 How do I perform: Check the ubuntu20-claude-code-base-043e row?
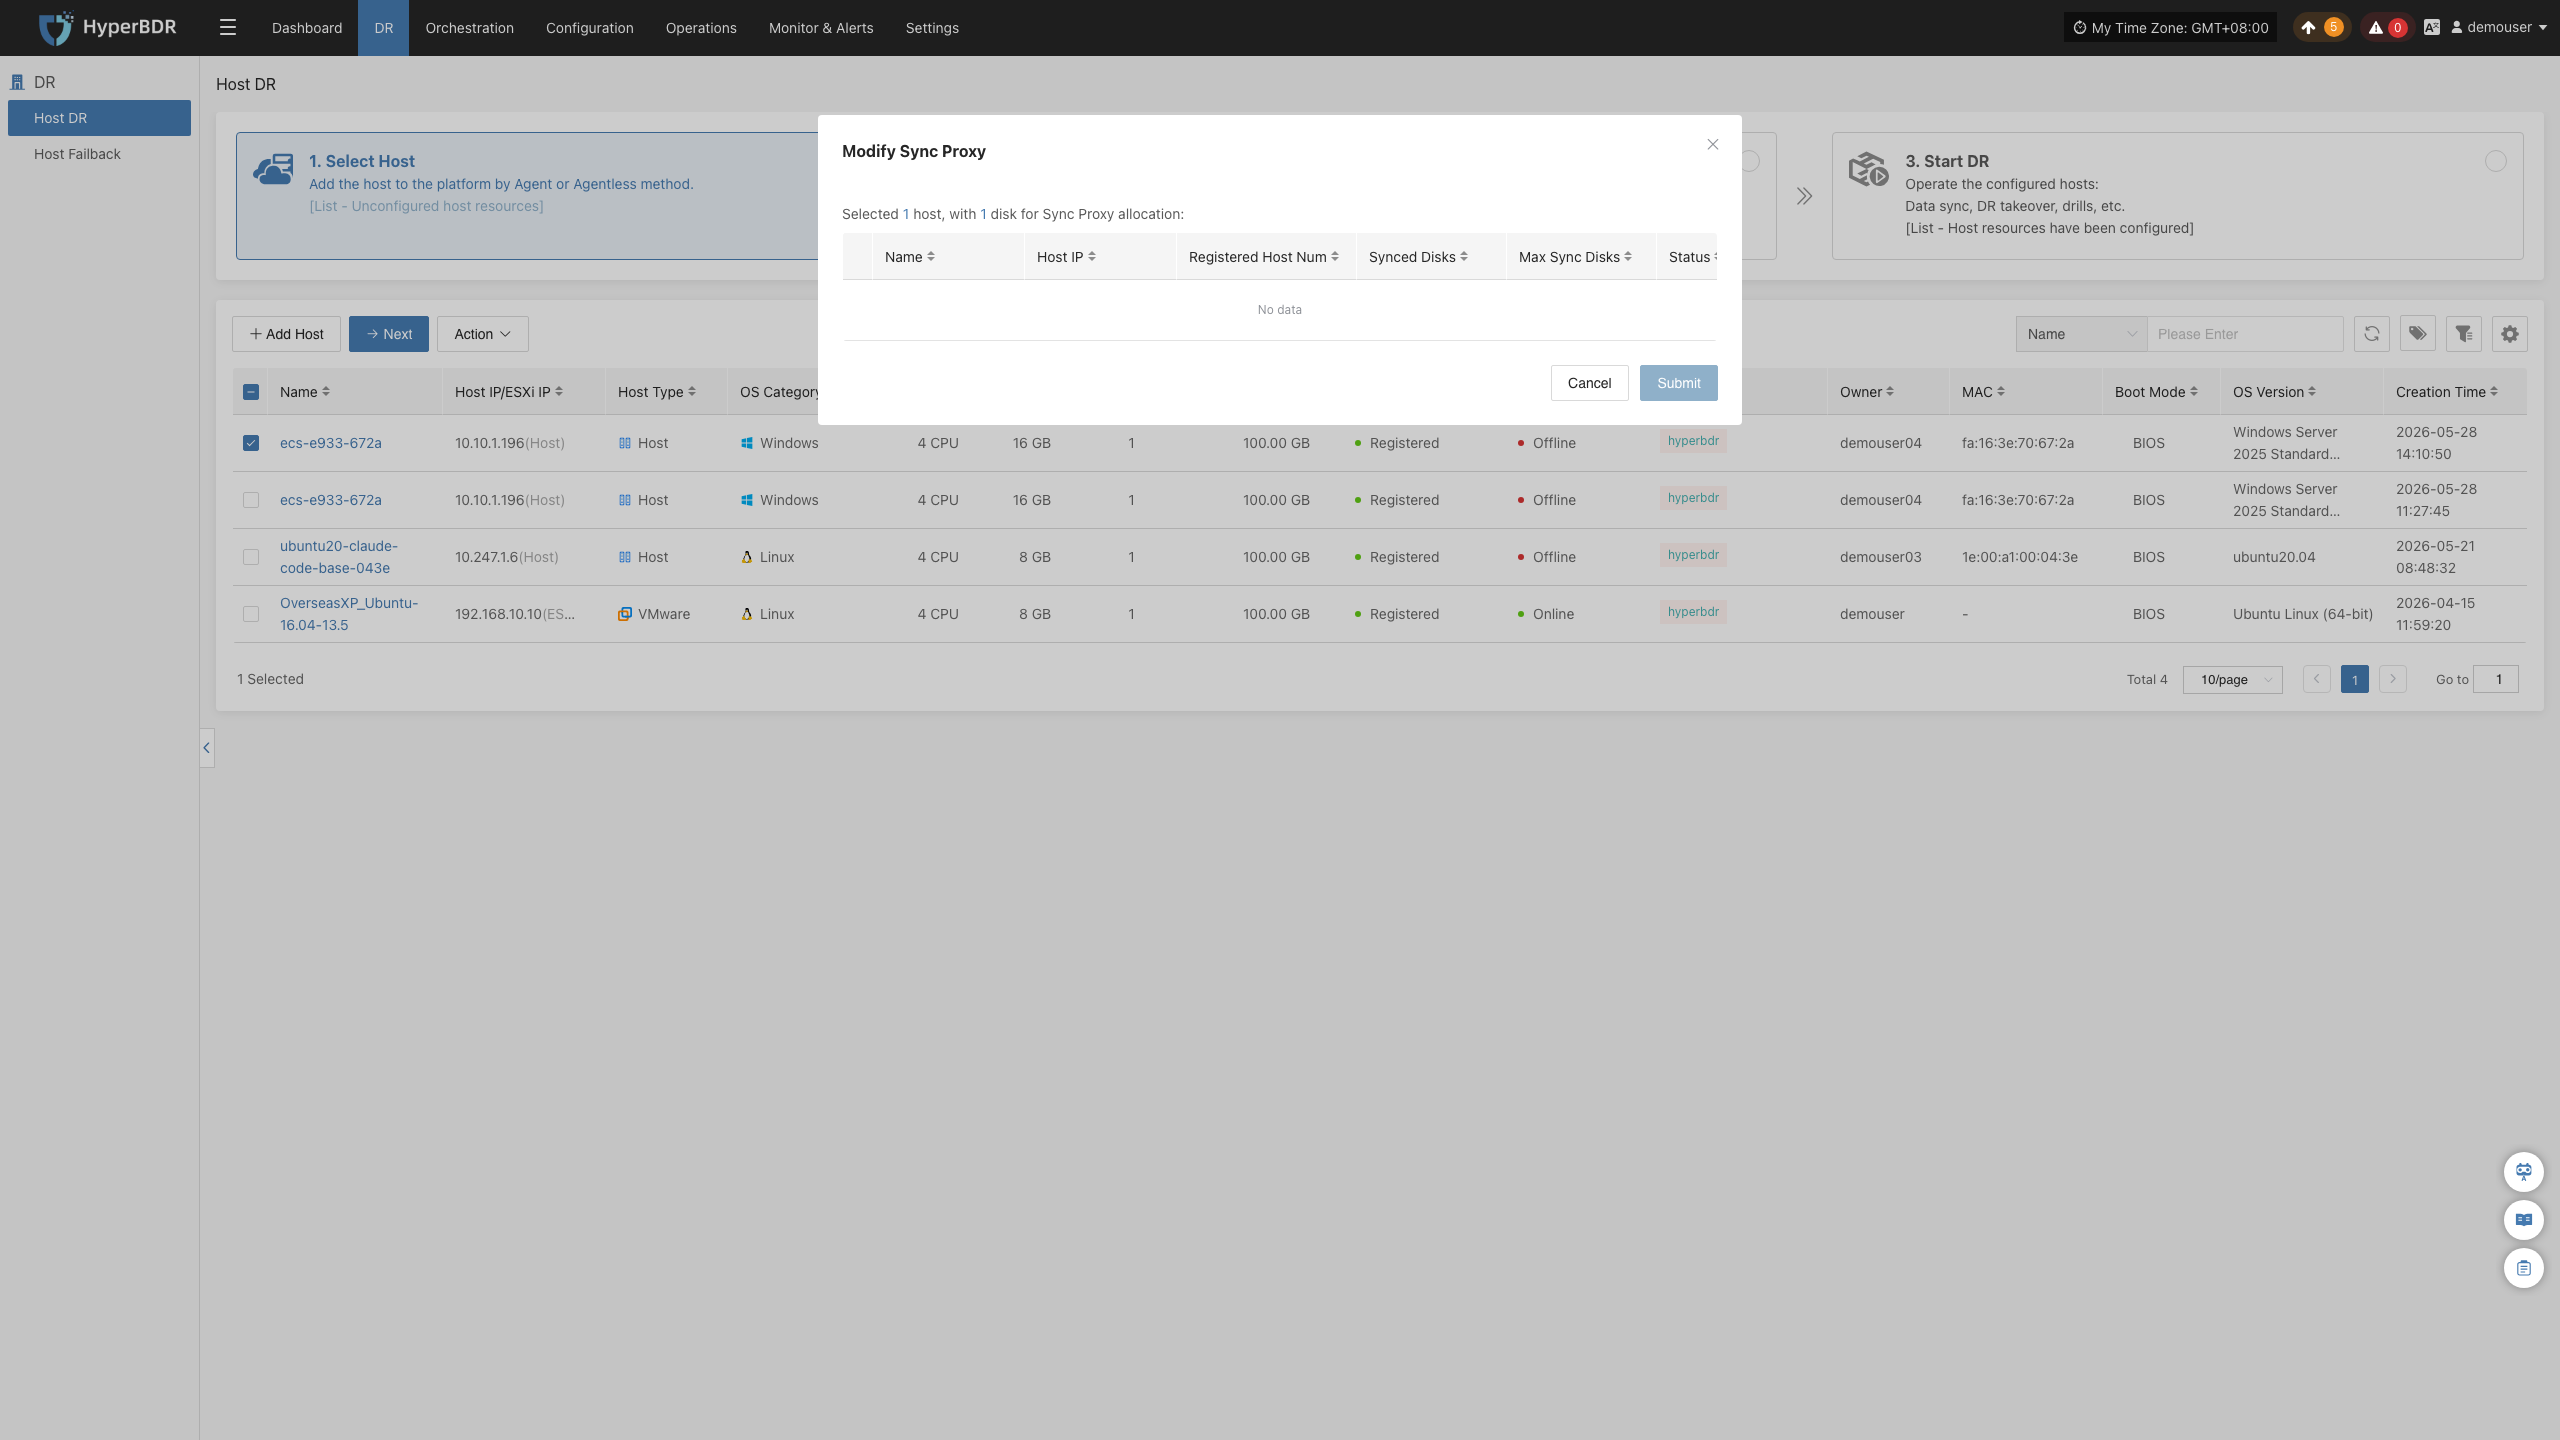click(251, 557)
